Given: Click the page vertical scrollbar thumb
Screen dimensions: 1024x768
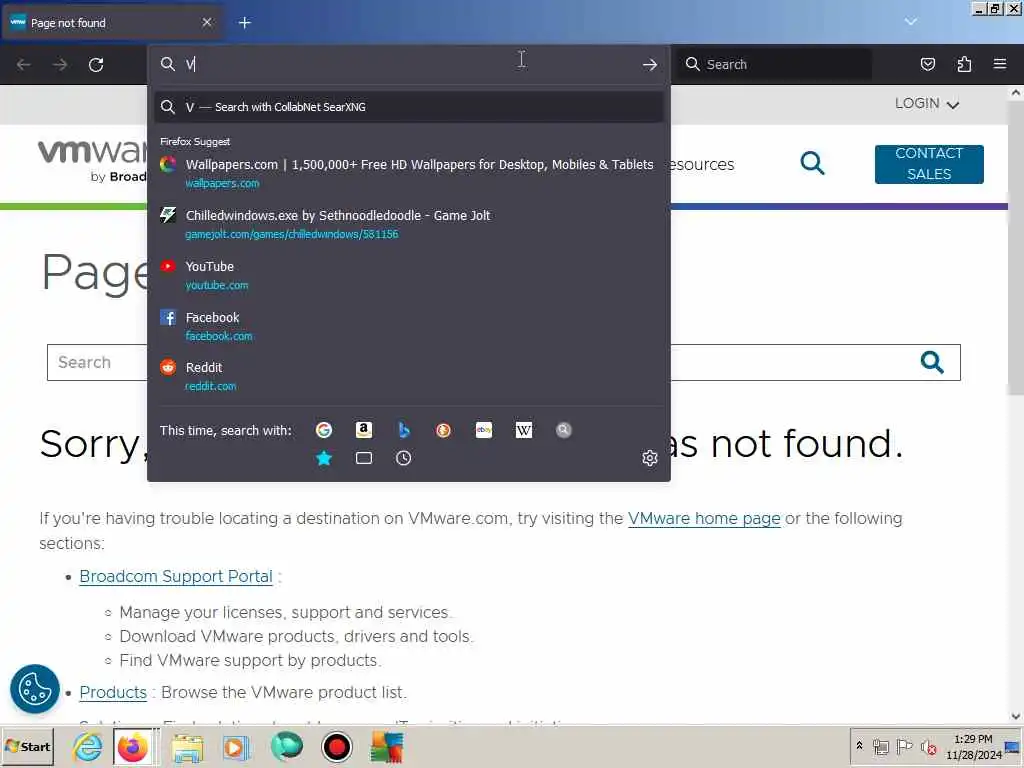Looking at the screenshot, I should pos(1016,248).
